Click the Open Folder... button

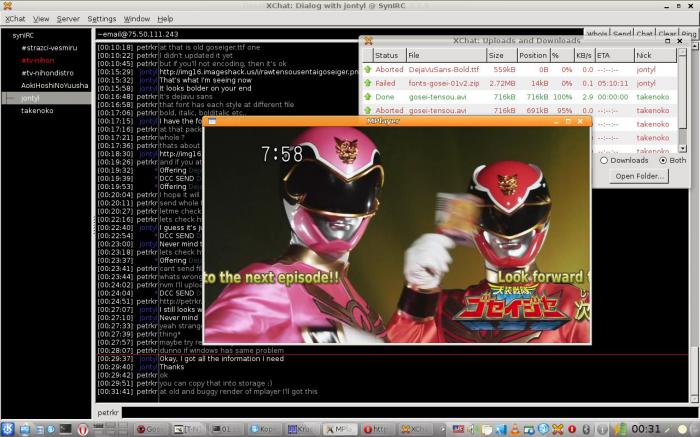(x=639, y=176)
